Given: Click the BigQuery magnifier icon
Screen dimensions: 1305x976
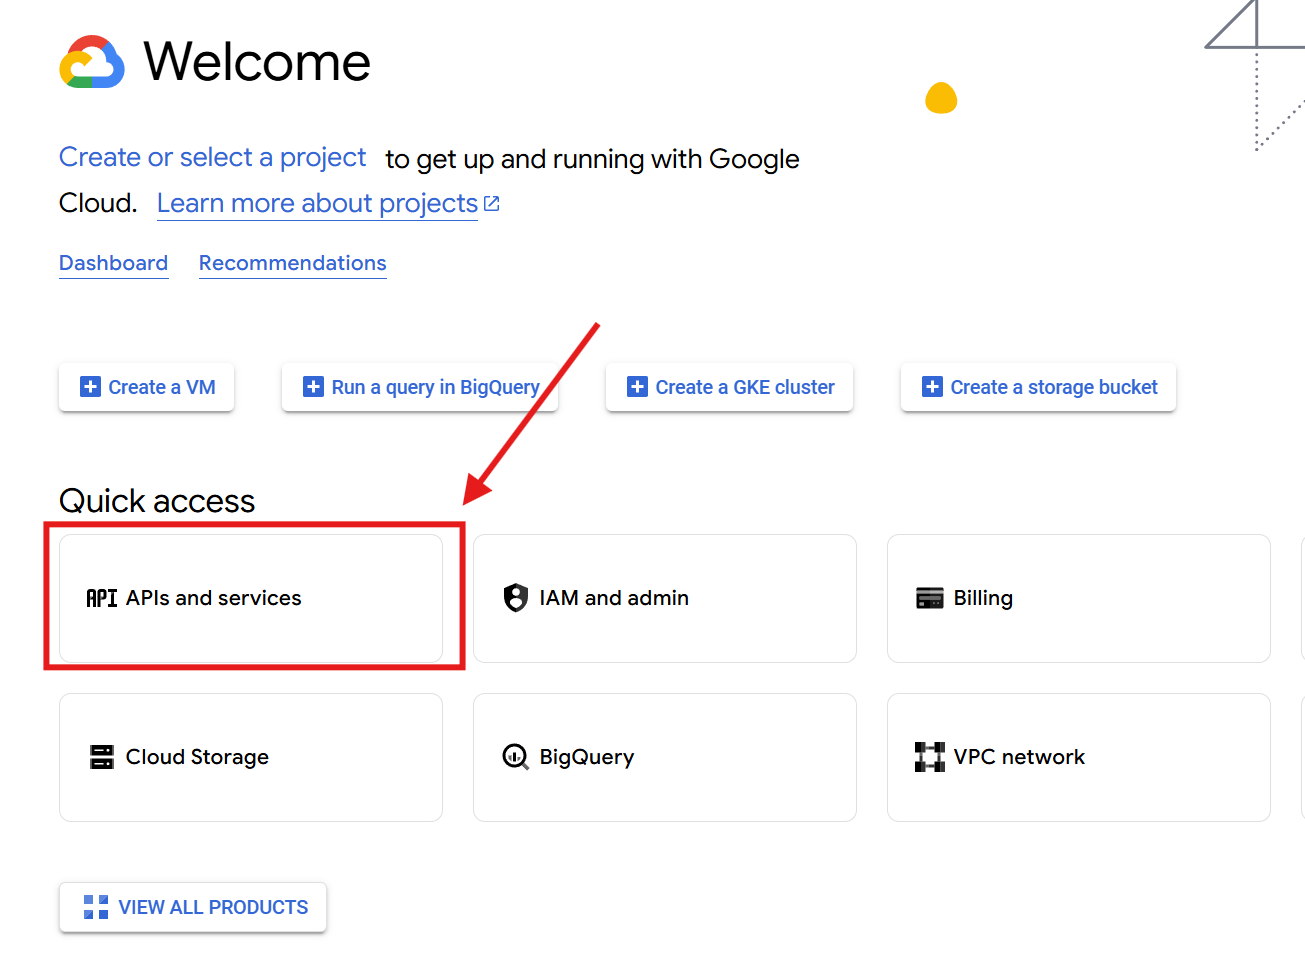Looking at the screenshot, I should [x=516, y=757].
